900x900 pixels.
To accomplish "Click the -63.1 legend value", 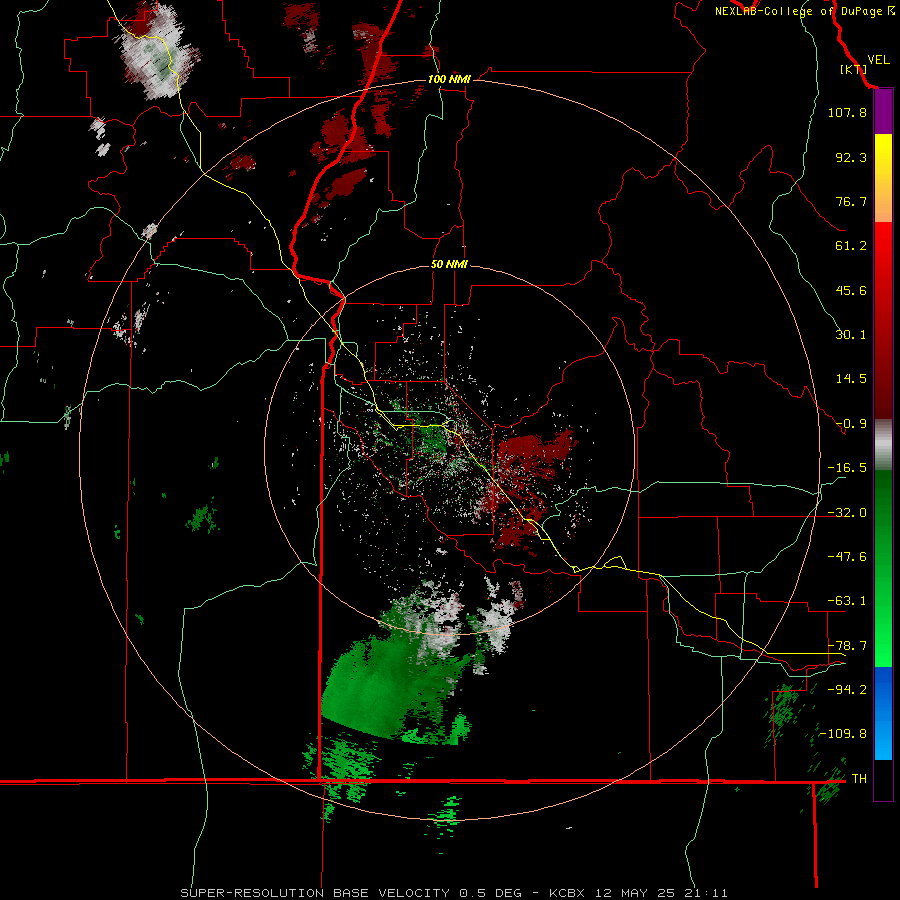I will (x=847, y=601).
